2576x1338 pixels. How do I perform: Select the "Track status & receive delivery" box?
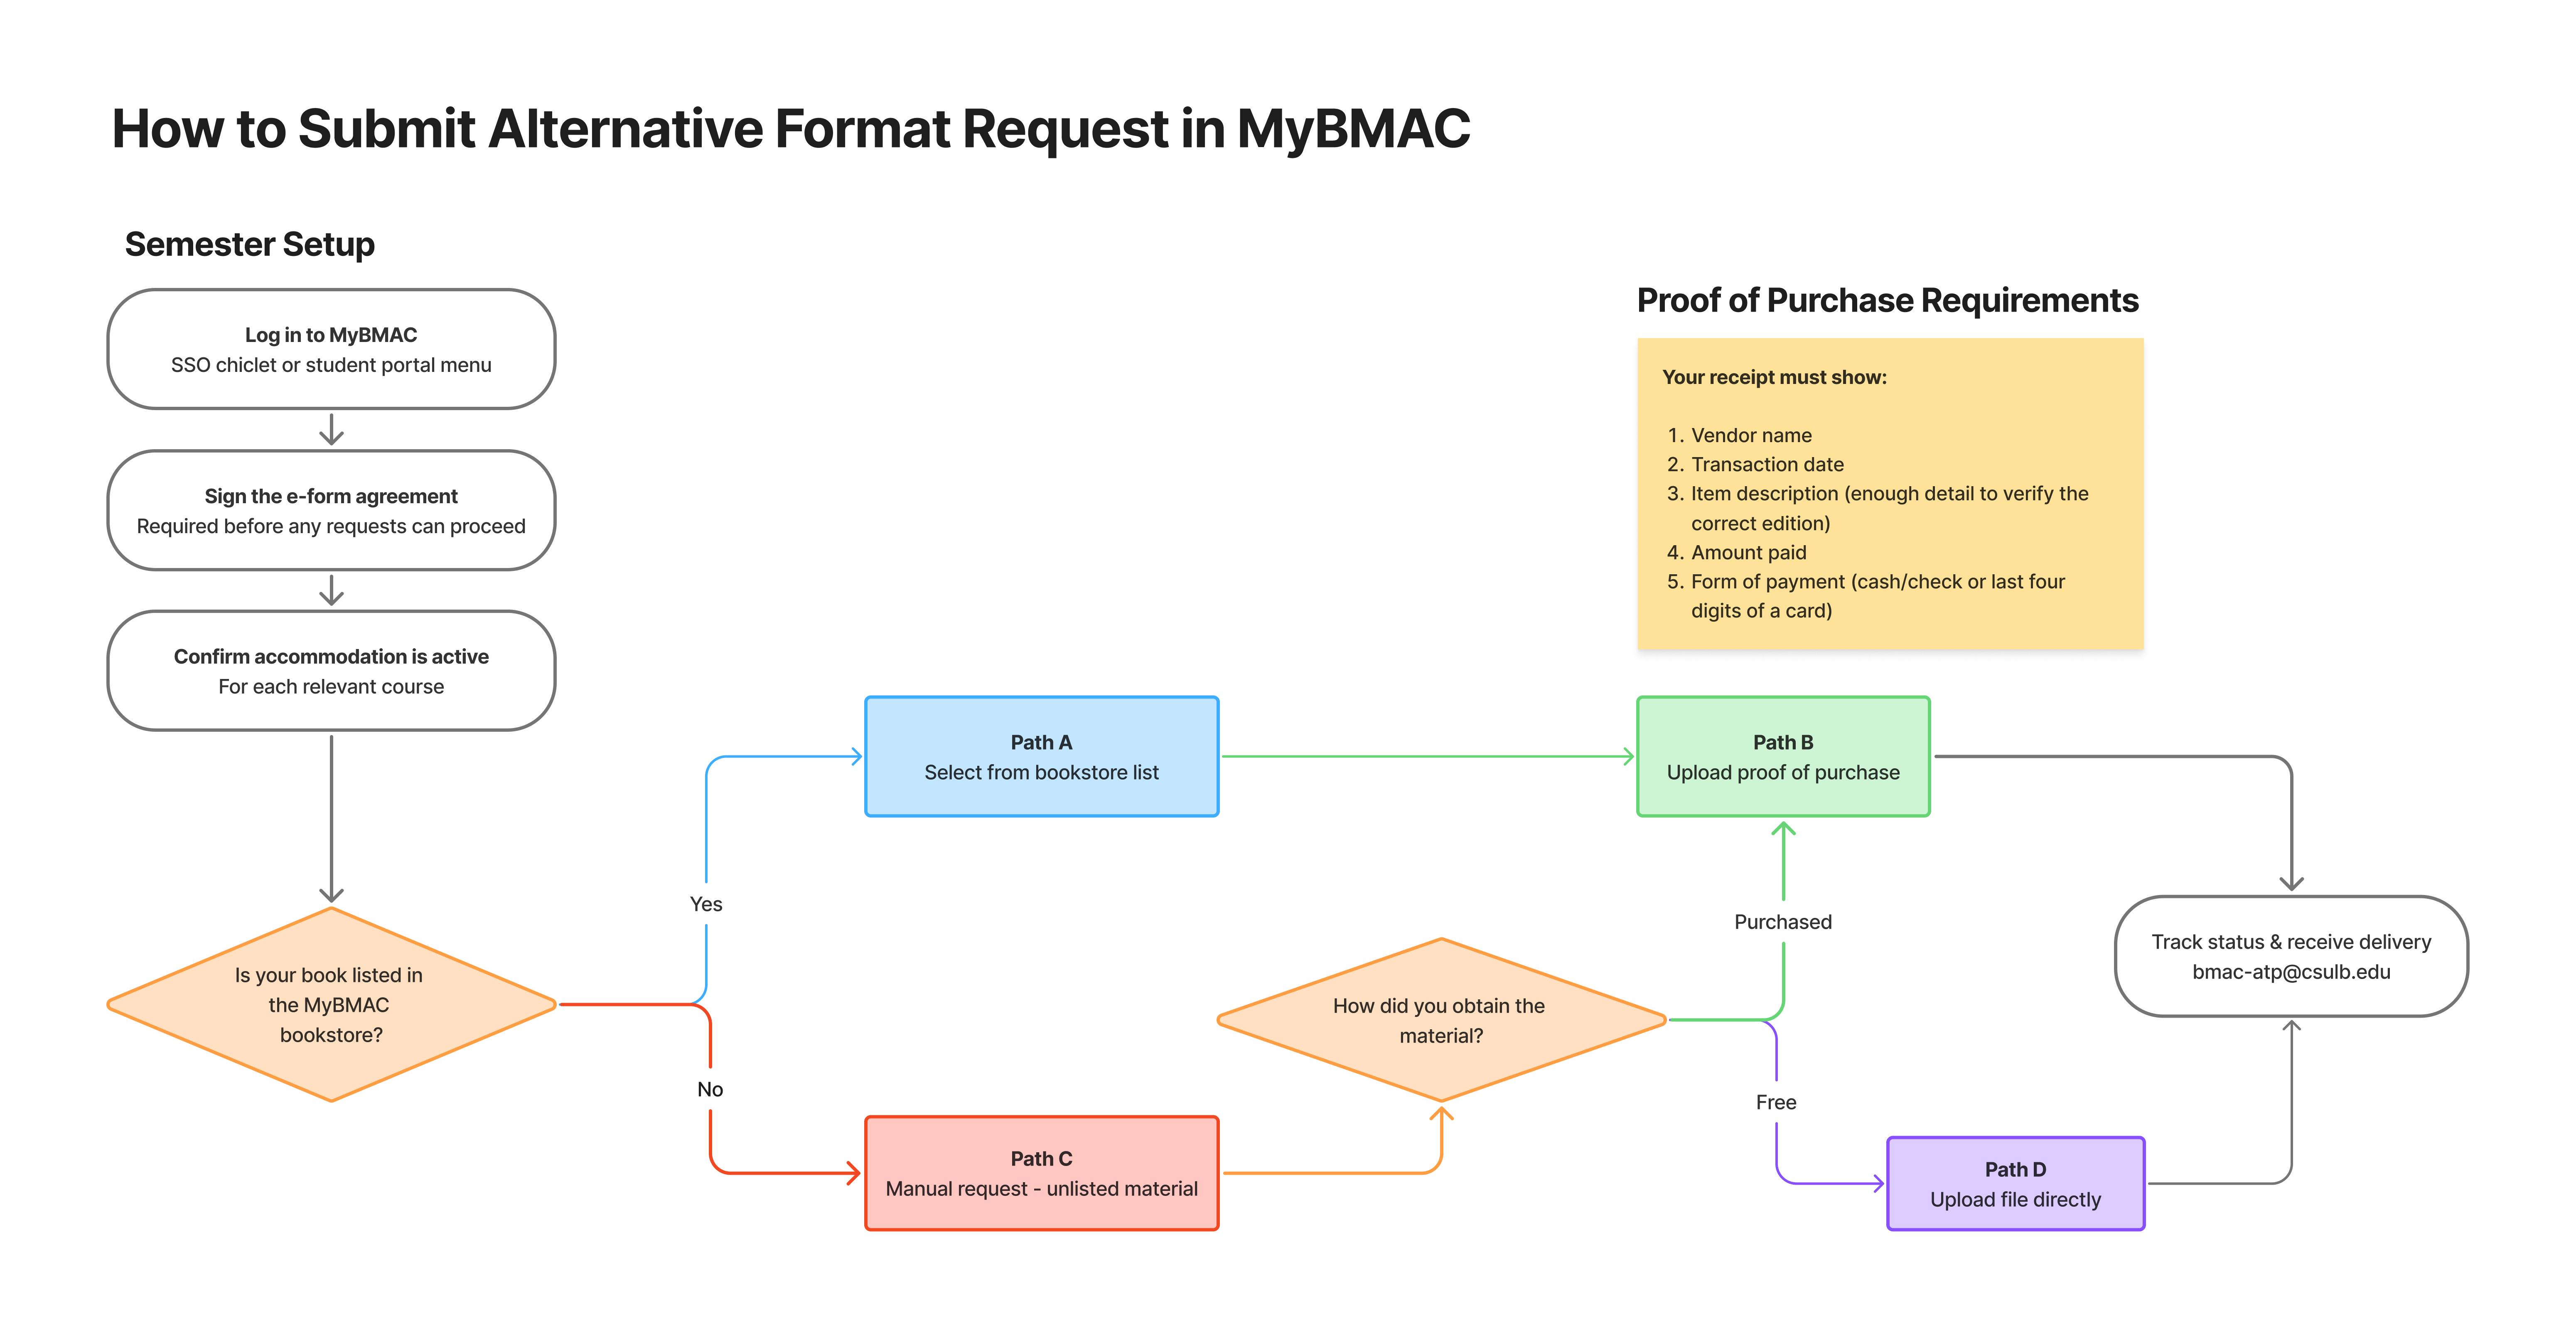(2291, 956)
